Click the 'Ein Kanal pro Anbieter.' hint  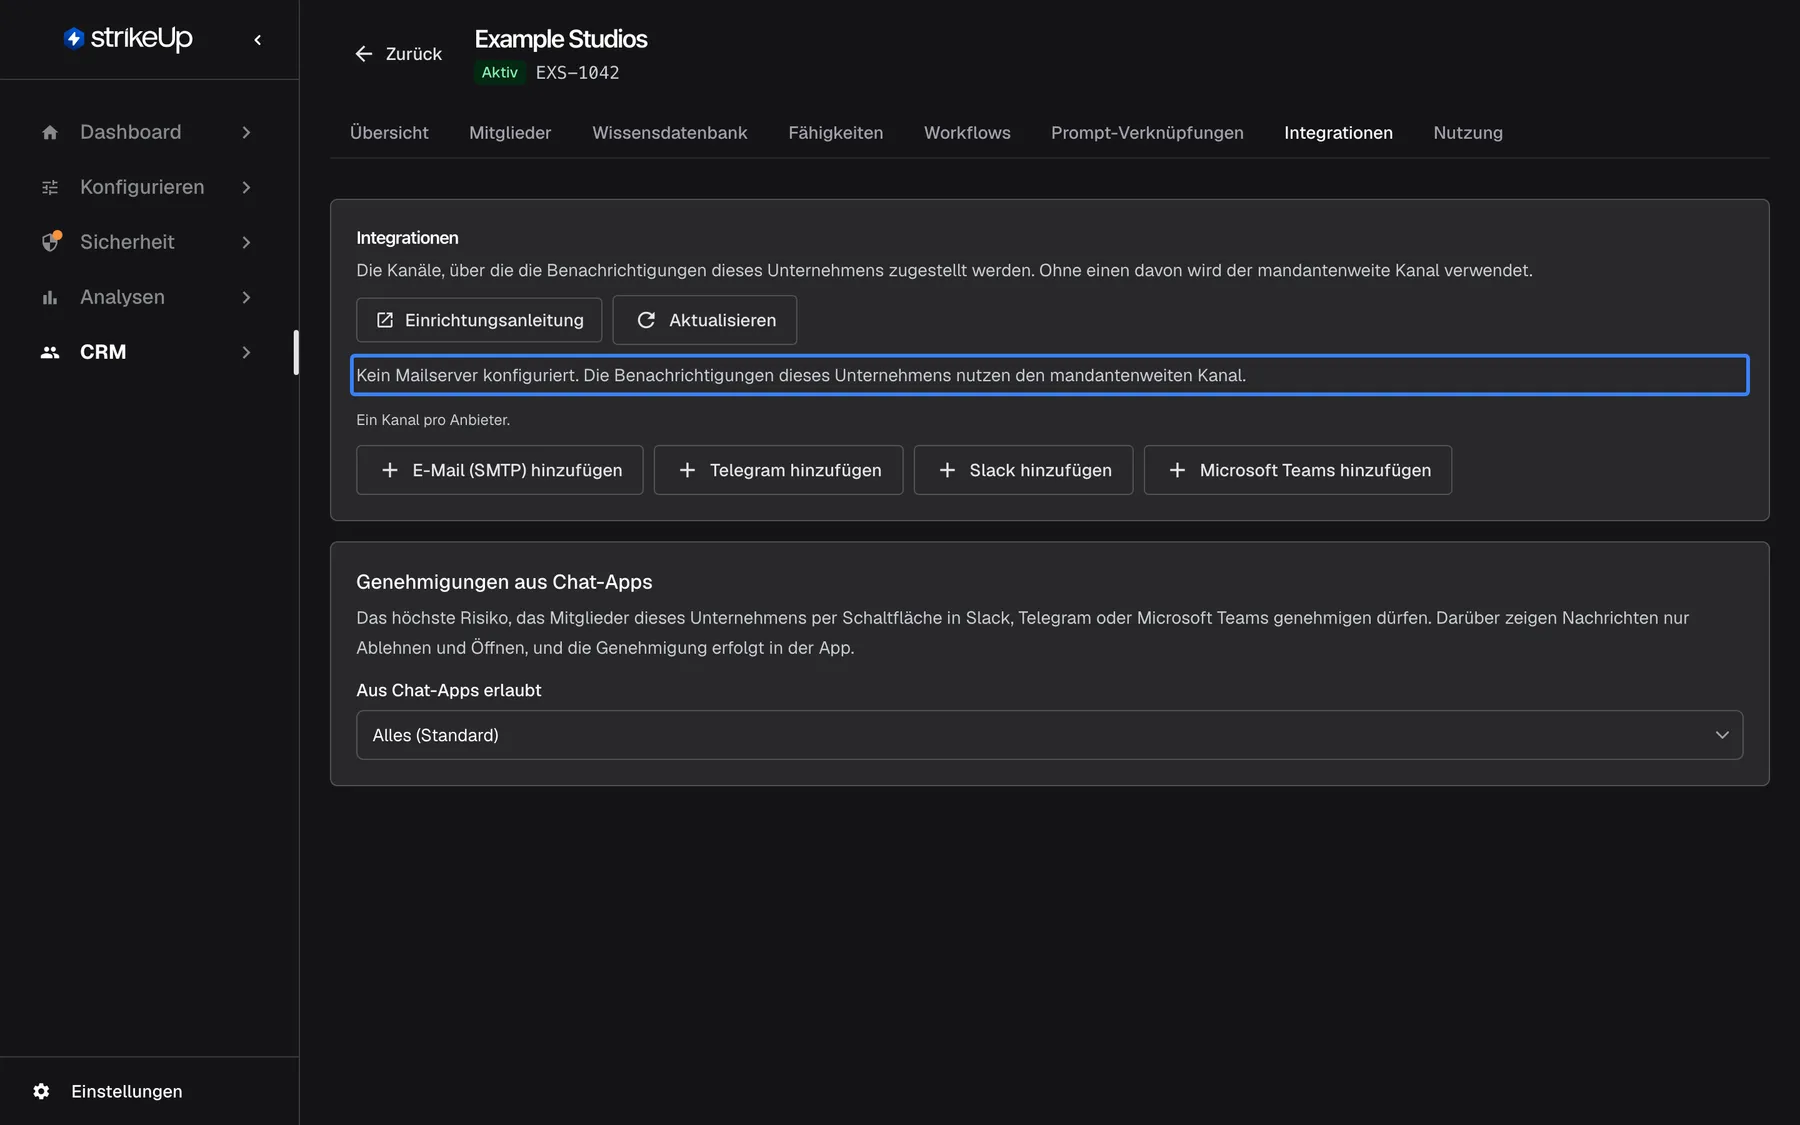(433, 420)
